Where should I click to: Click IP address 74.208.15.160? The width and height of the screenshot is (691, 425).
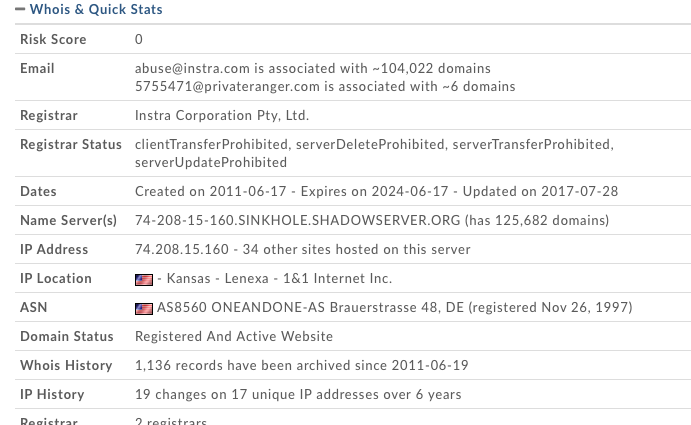(182, 250)
